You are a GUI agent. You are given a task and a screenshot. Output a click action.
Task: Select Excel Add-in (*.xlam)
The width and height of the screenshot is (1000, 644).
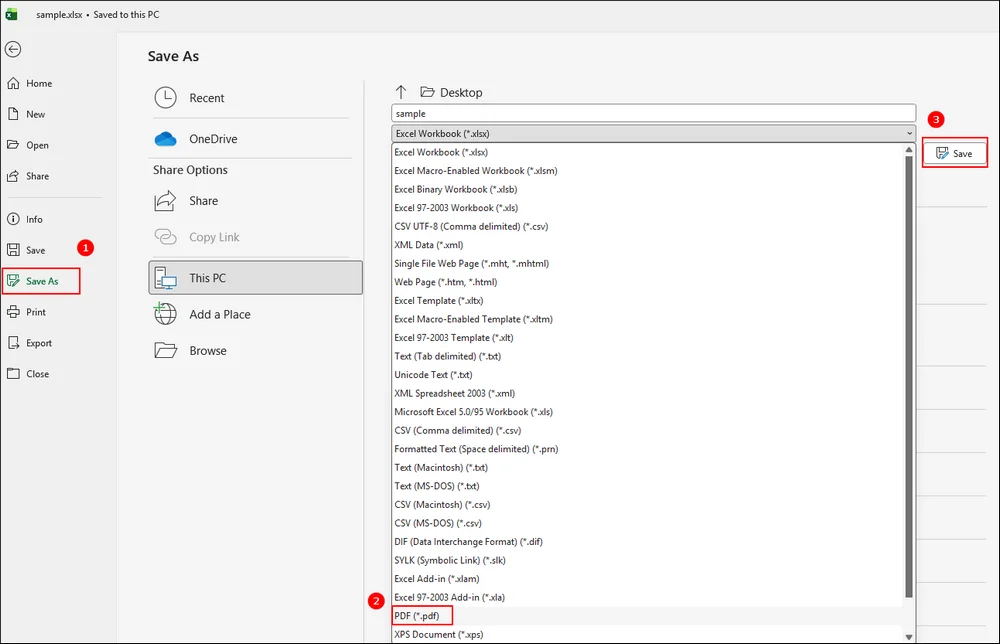click(649, 579)
